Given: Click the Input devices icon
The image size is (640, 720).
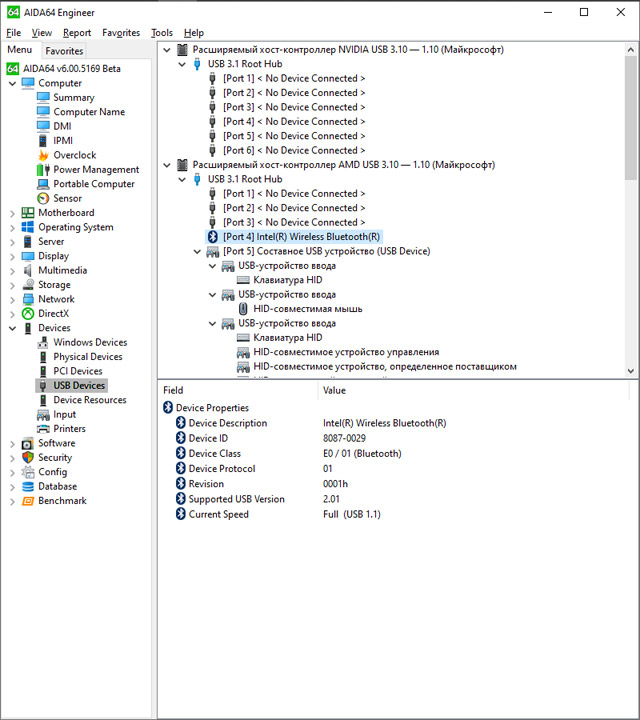Looking at the screenshot, I should 43,415.
